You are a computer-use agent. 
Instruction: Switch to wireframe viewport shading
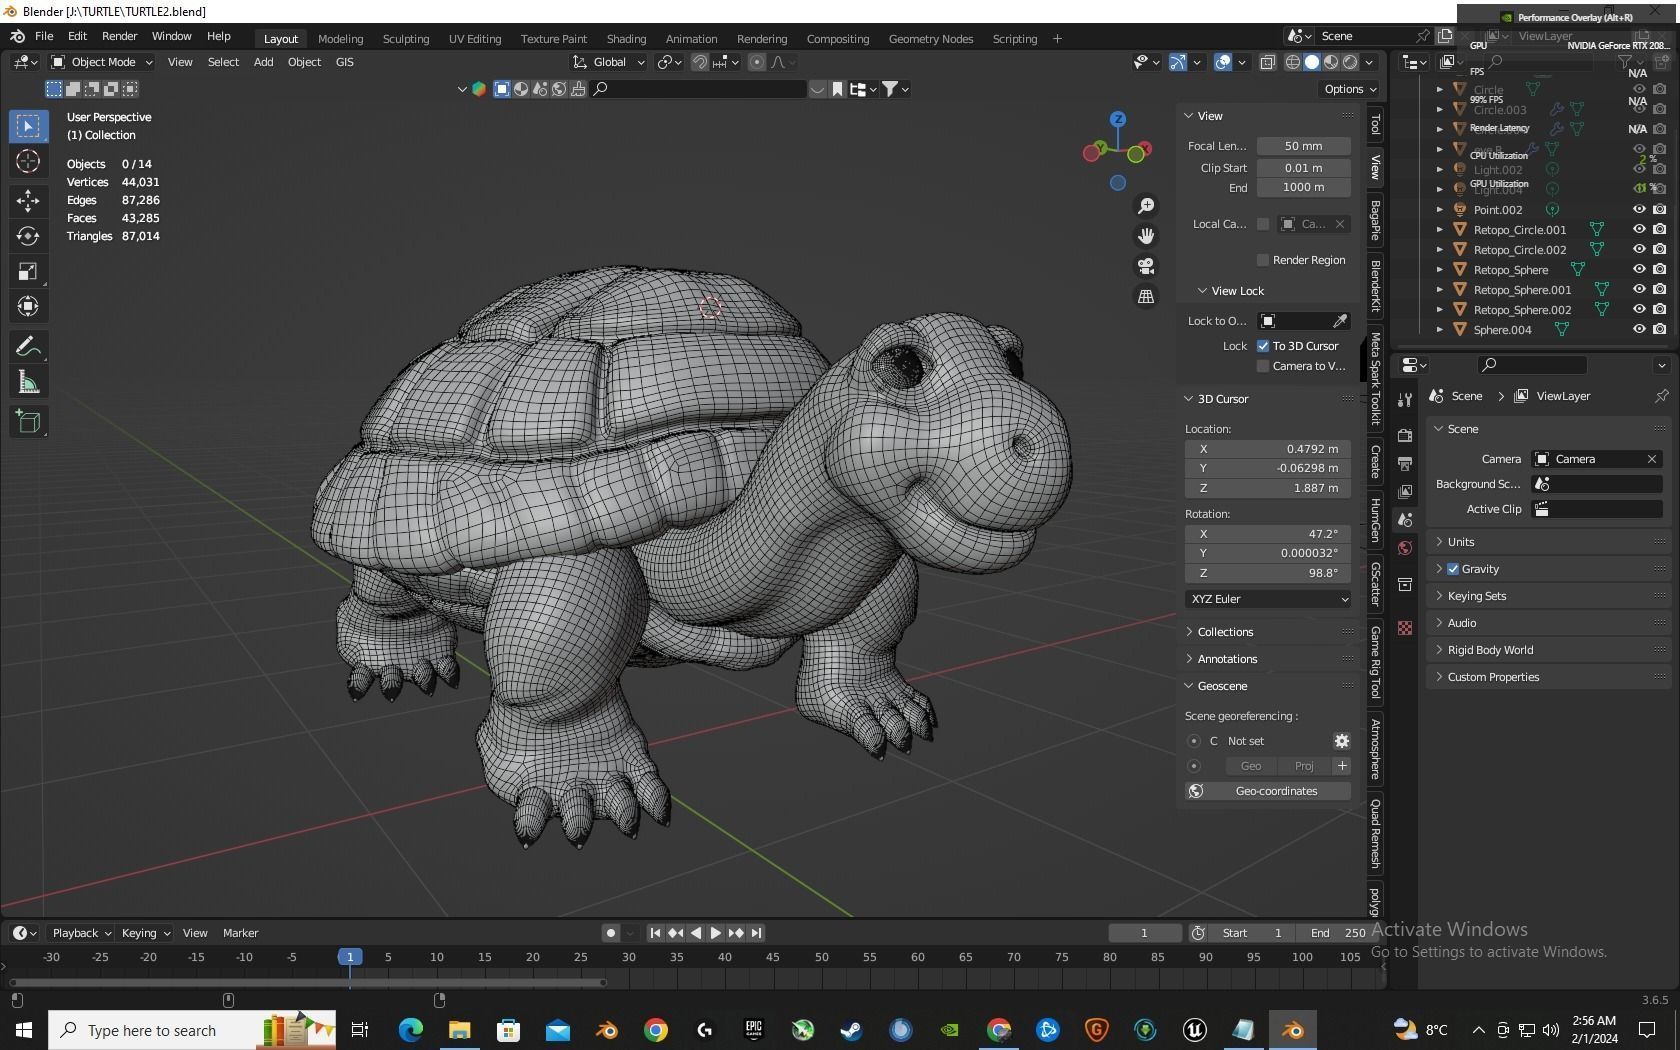coord(1293,62)
